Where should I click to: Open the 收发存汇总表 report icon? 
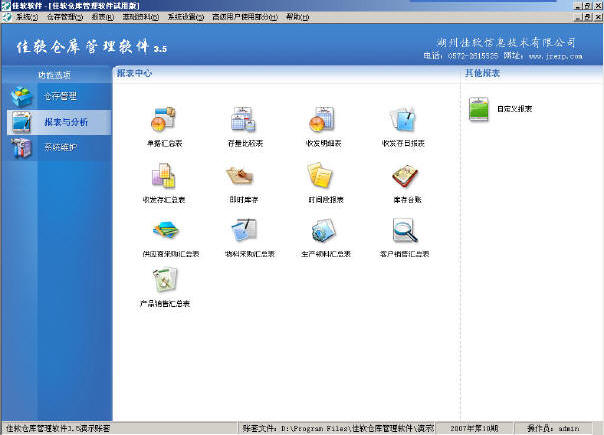pos(164,176)
